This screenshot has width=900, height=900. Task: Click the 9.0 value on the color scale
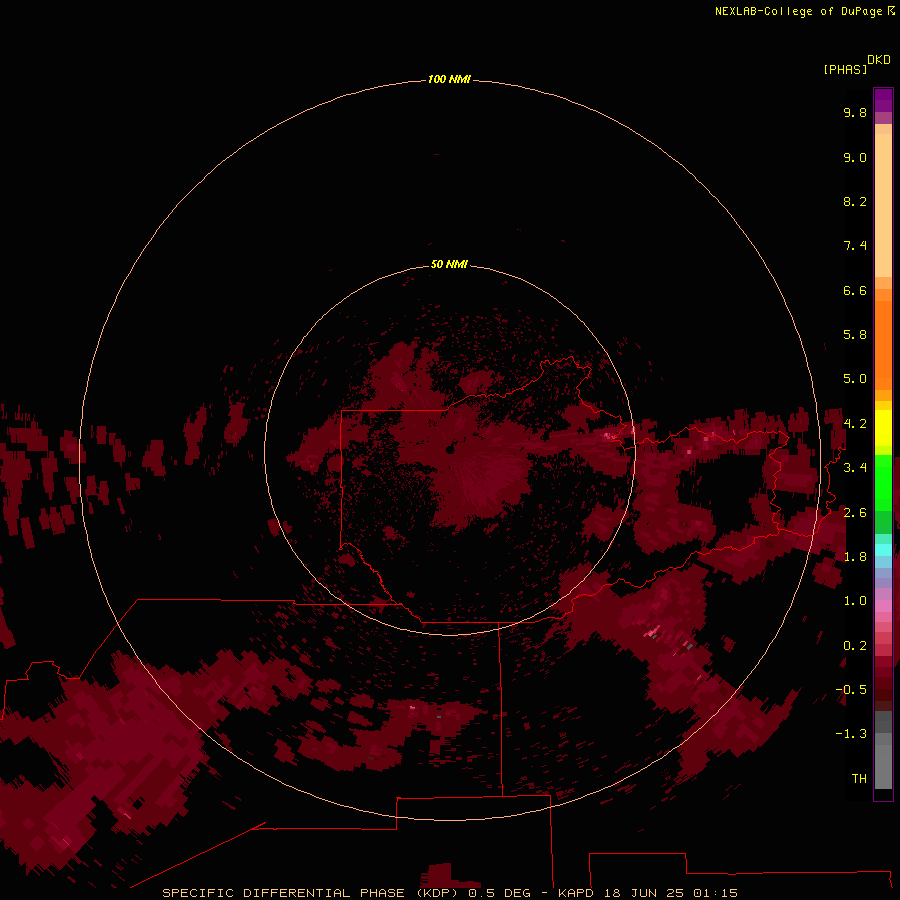(x=855, y=157)
